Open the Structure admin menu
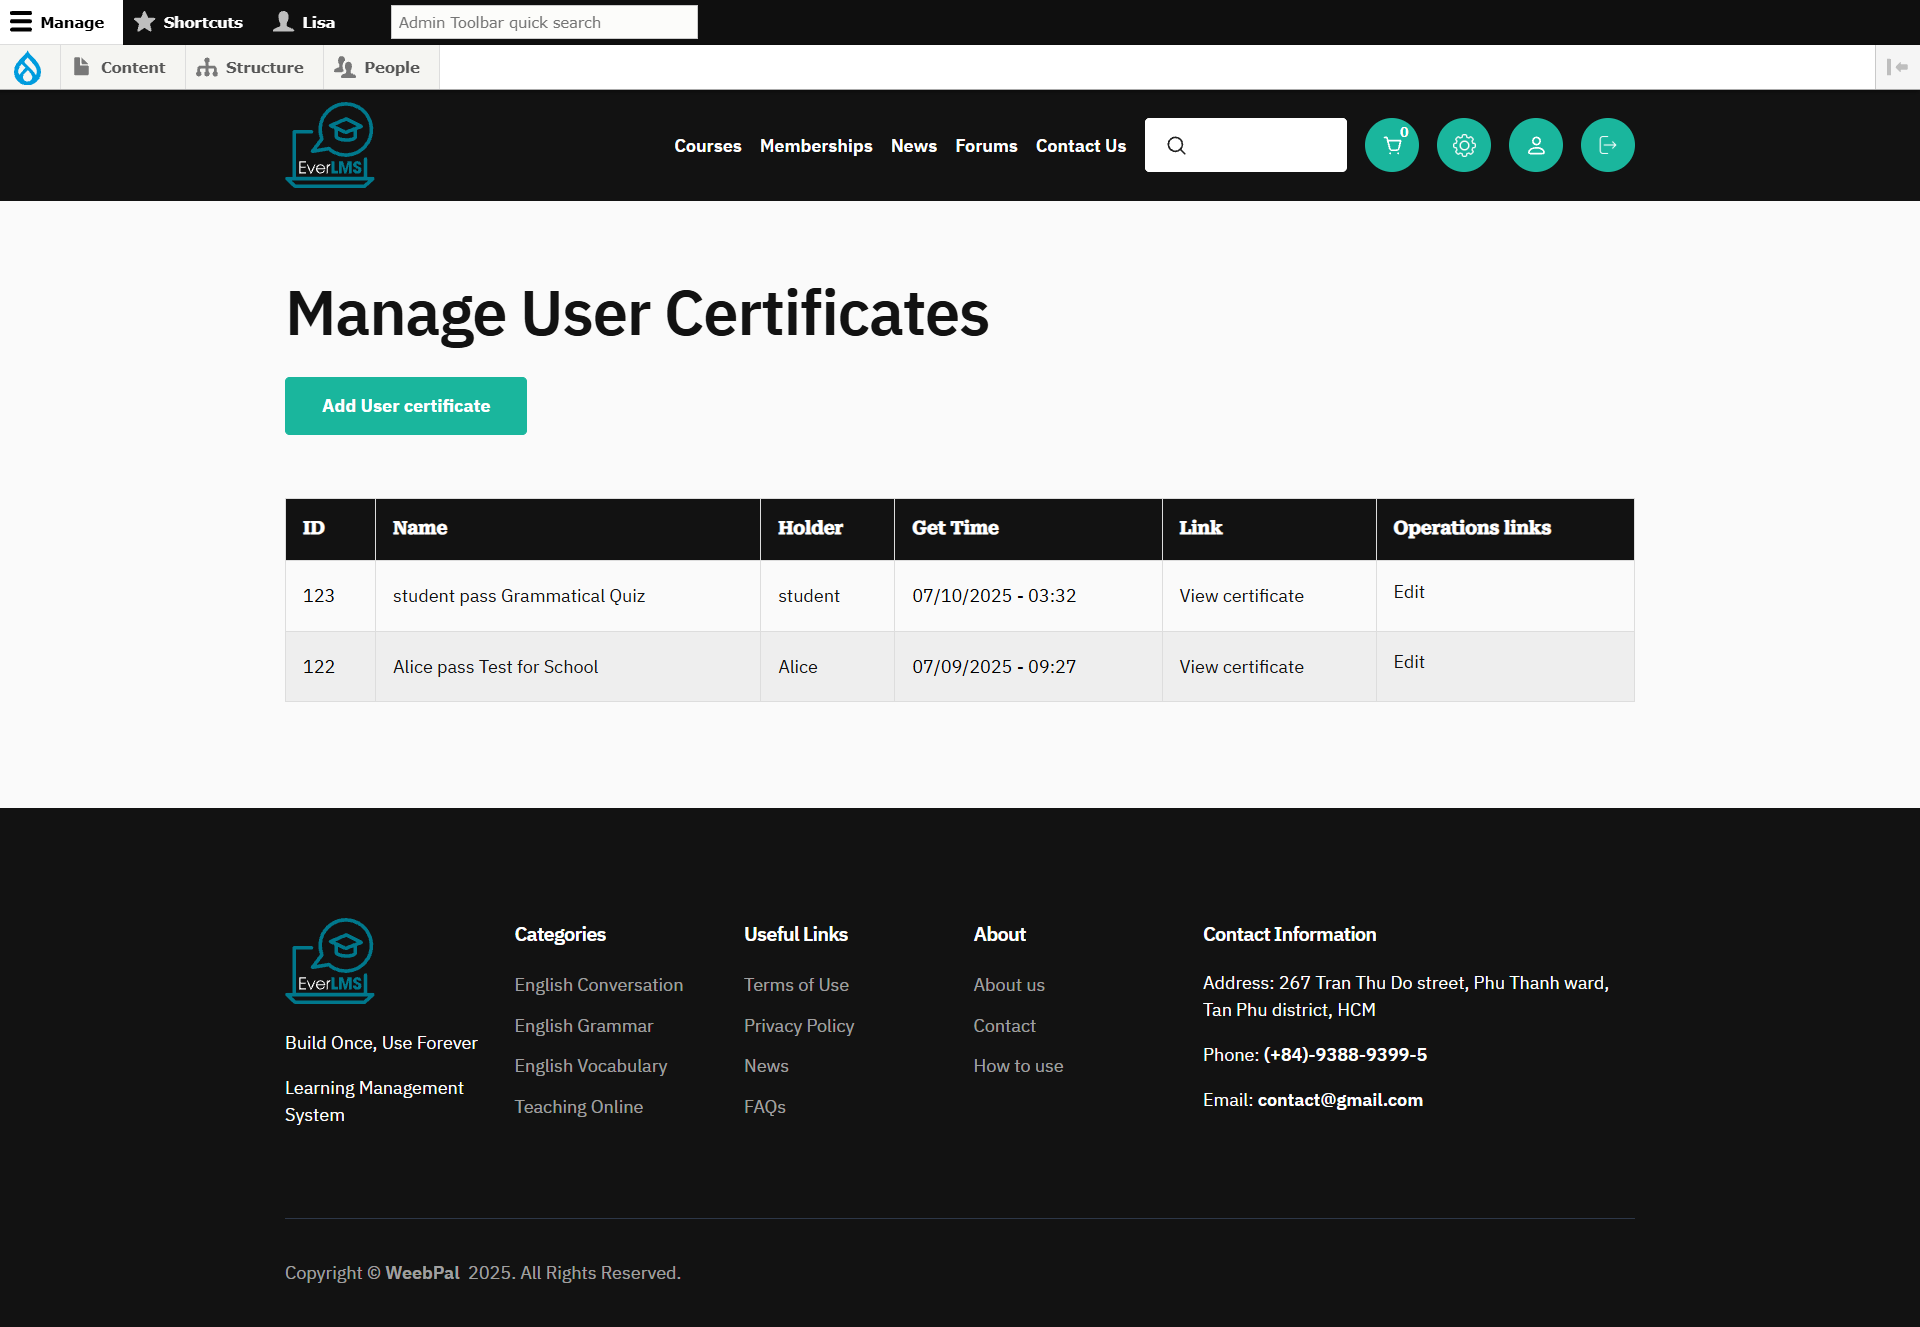The image size is (1920, 1327). [x=250, y=67]
